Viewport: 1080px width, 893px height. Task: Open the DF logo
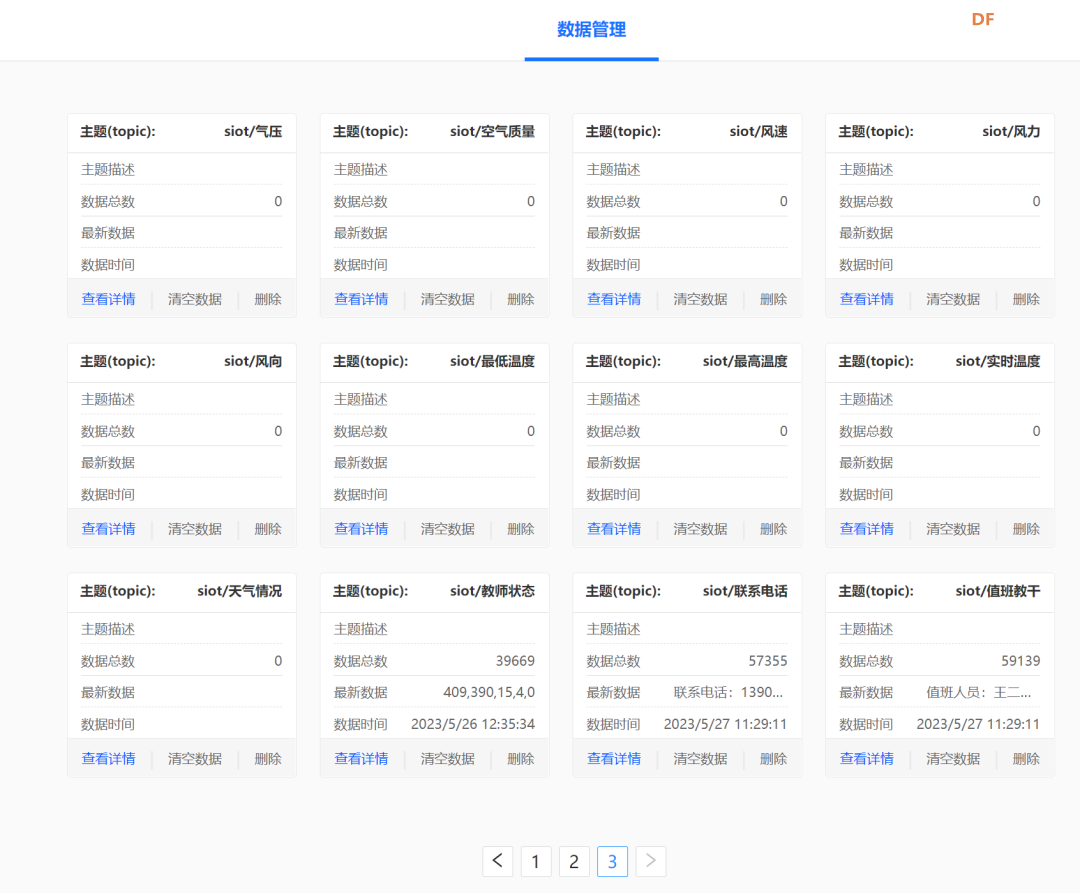coord(983,19)
